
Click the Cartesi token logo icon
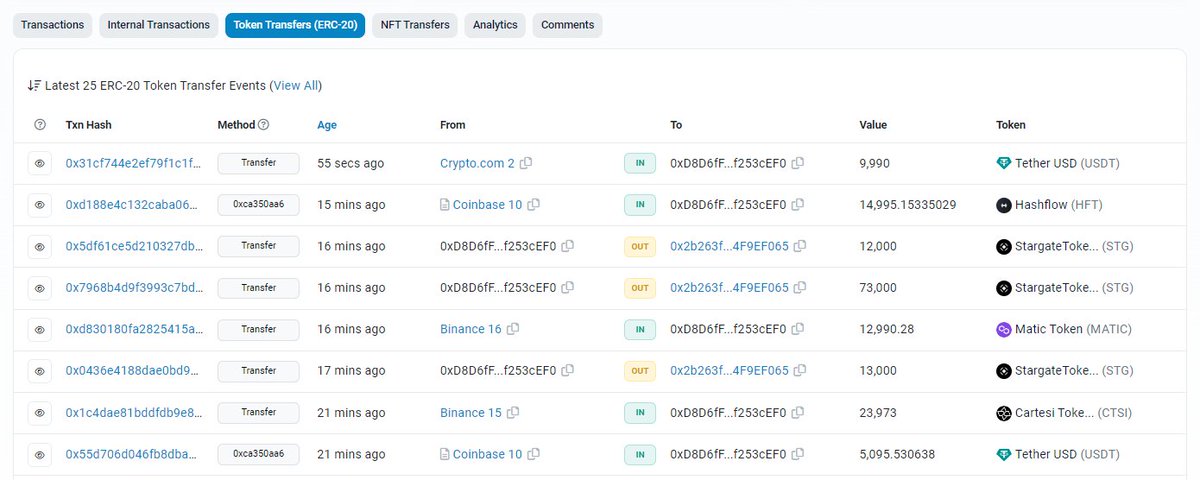point(1004,413)
